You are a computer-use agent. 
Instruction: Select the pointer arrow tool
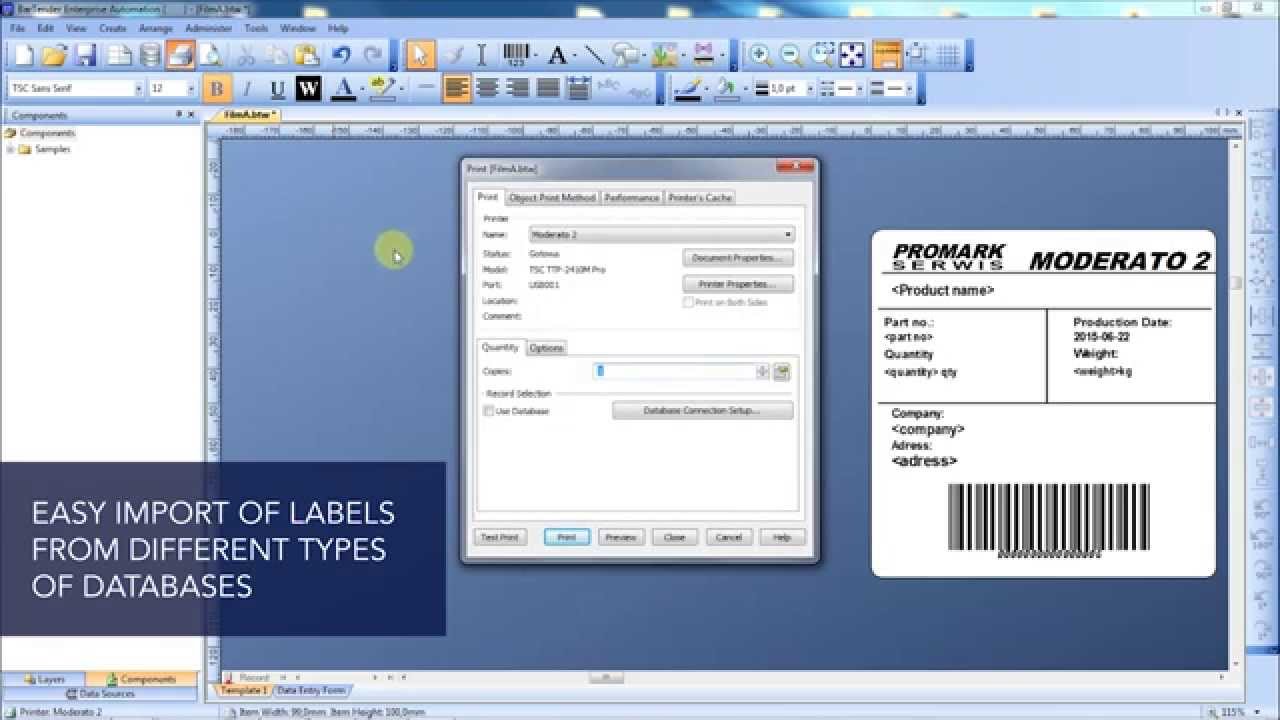[x=420, y=55]
